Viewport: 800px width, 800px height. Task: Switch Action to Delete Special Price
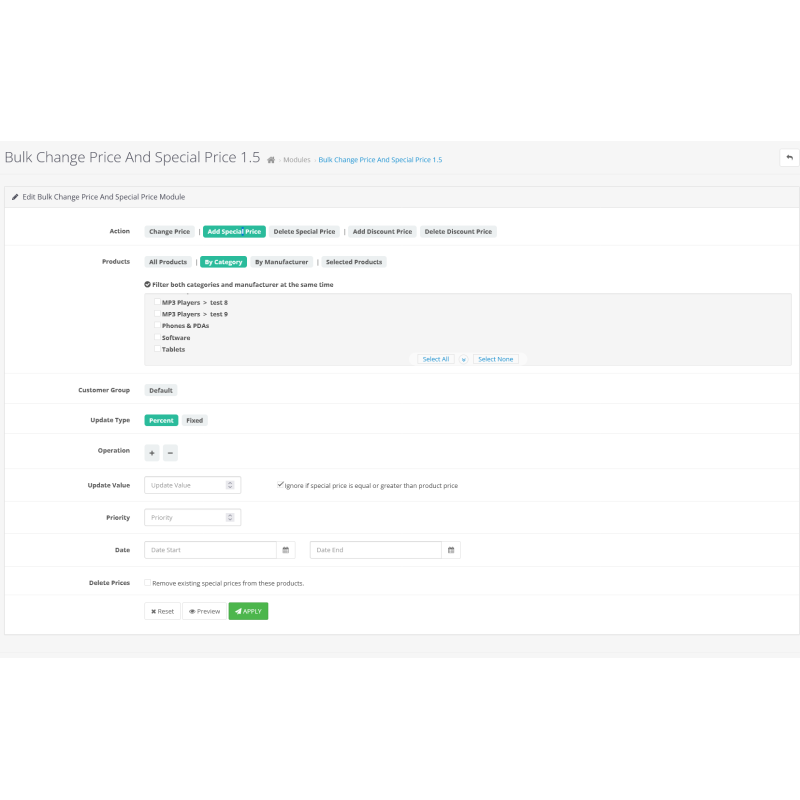(x=304, y=230)
